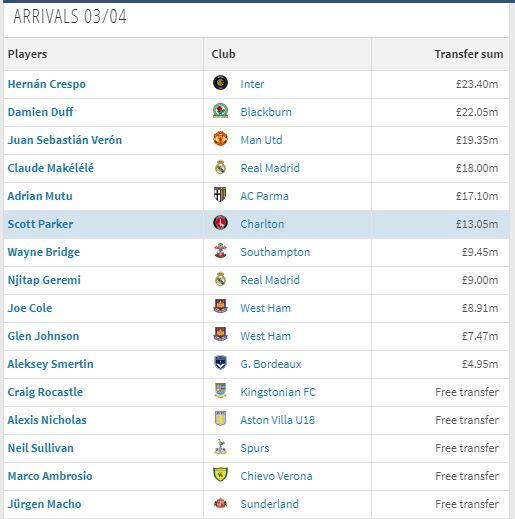Click the Blackburn Rovers crest icon
Viewport: 515px width, 519px height.
click(x=220, y=111)
